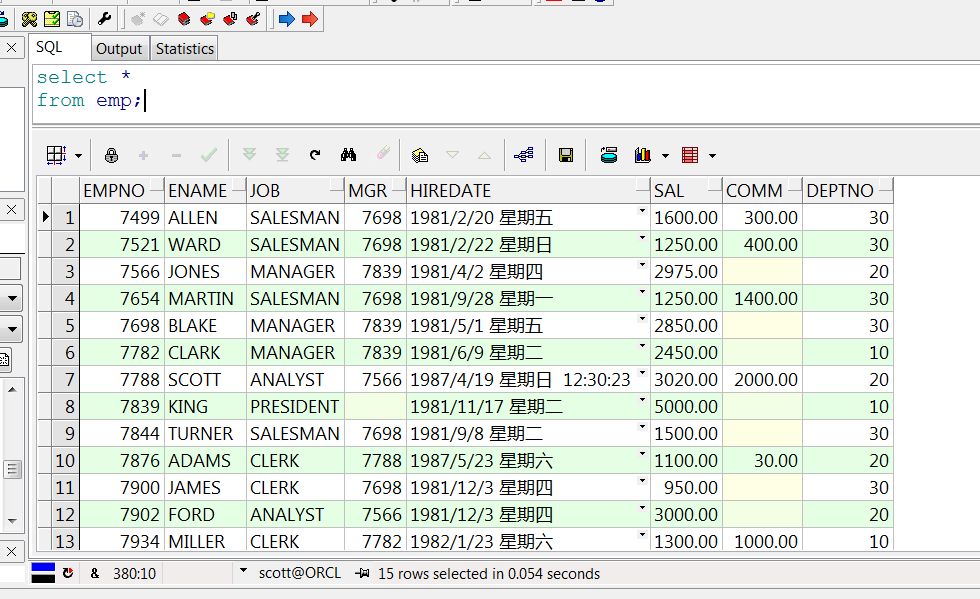Click the next record down triangle

tap(452, 154)
